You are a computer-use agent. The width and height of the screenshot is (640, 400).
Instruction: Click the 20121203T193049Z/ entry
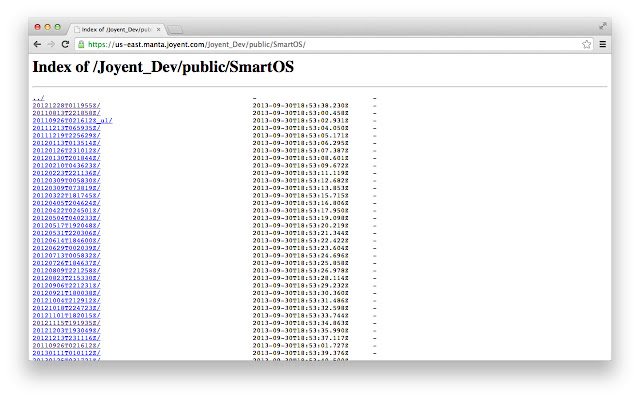[x=67, y=331]
